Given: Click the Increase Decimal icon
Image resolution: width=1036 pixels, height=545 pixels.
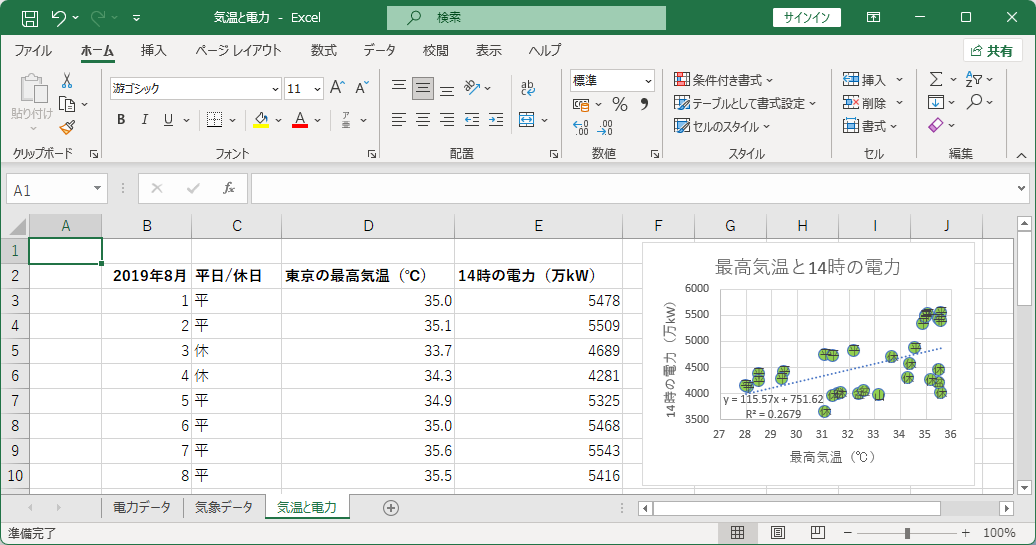Looking at the screenshot, I should [x=581, y=127].
